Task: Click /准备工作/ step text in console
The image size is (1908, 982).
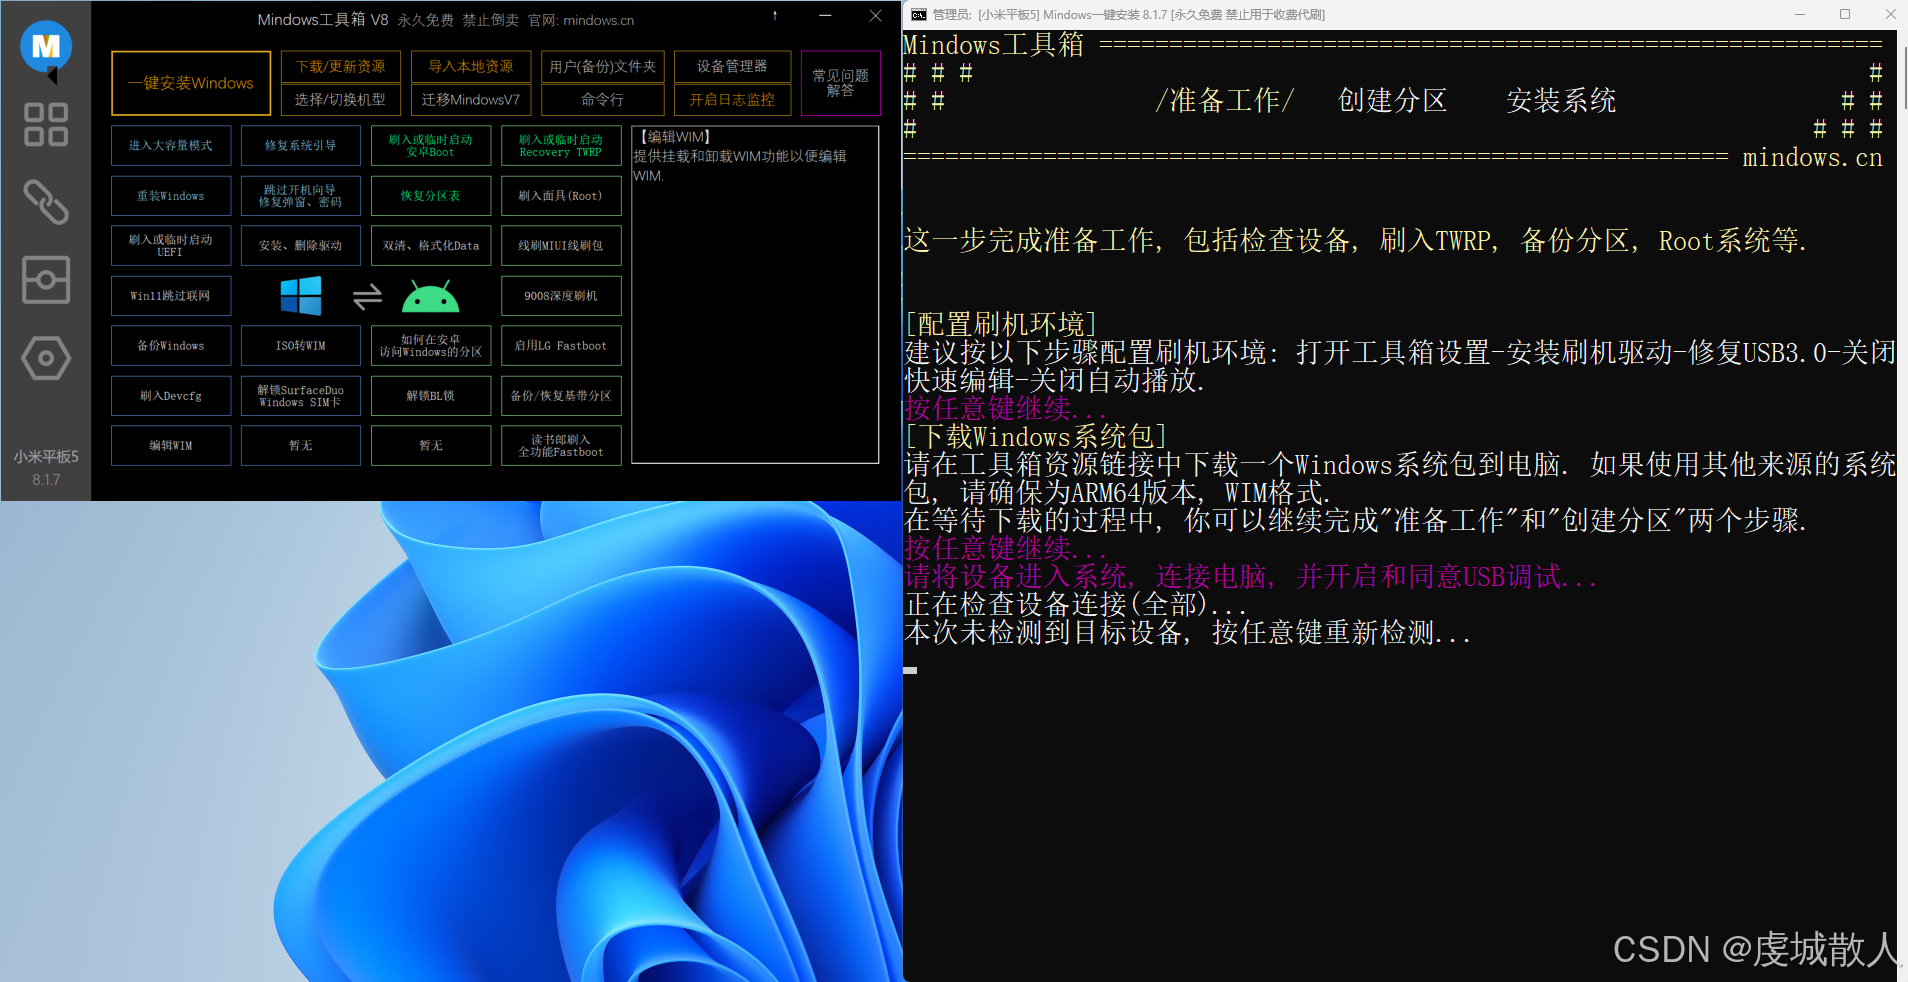Action: [1225, 101]
